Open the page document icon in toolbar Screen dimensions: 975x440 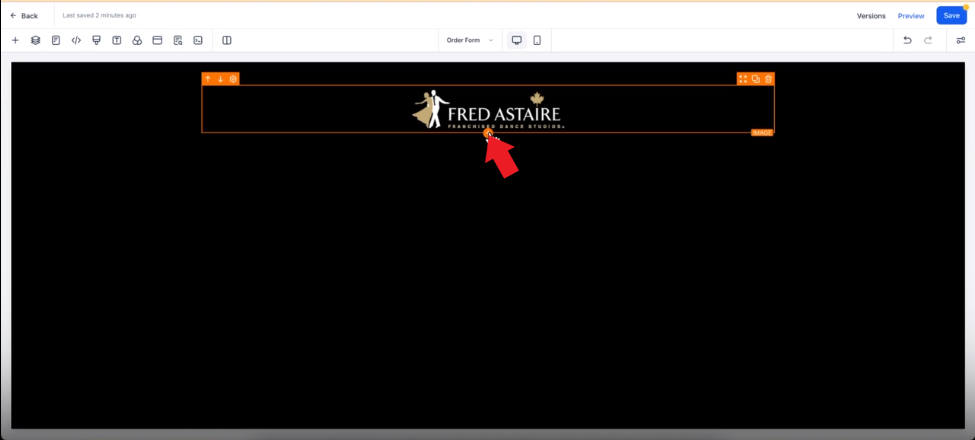tap(56, 40)
